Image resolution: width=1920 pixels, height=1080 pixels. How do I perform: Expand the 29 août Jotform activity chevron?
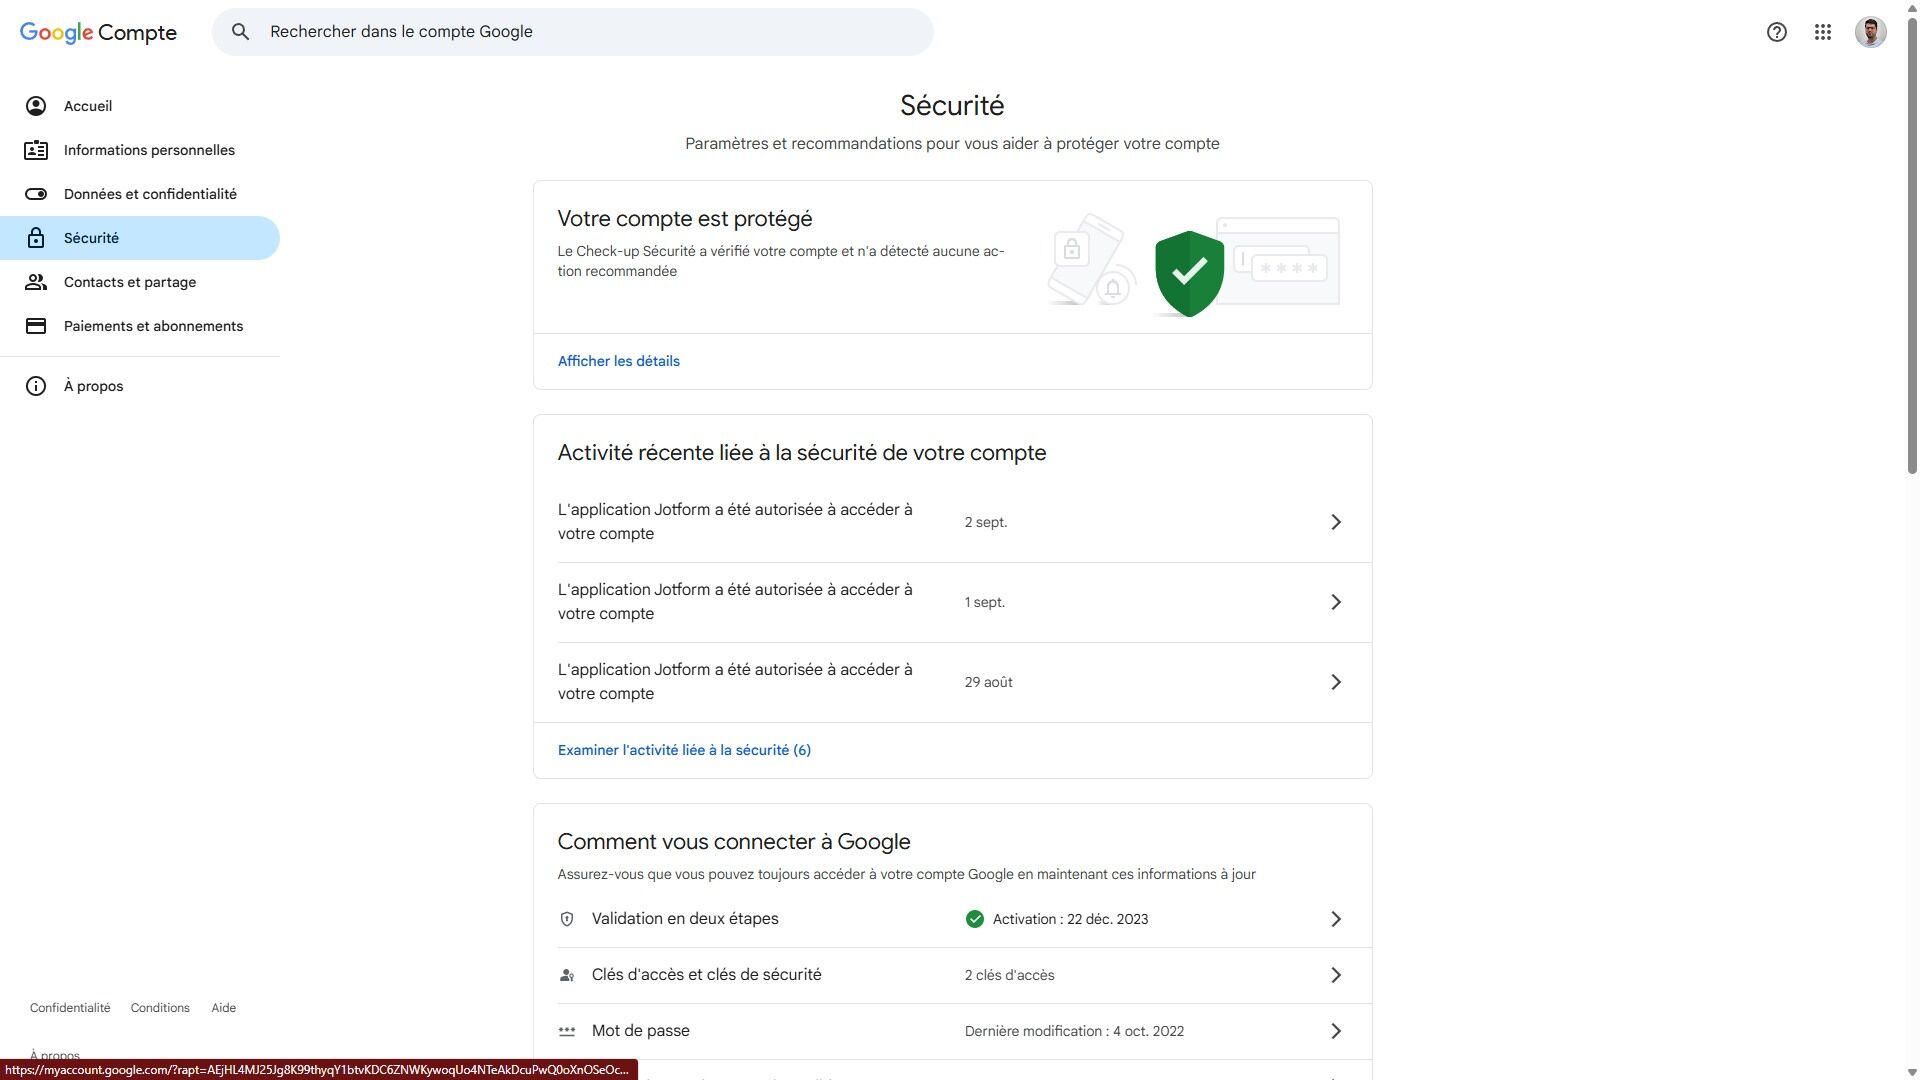(1335, 682)
